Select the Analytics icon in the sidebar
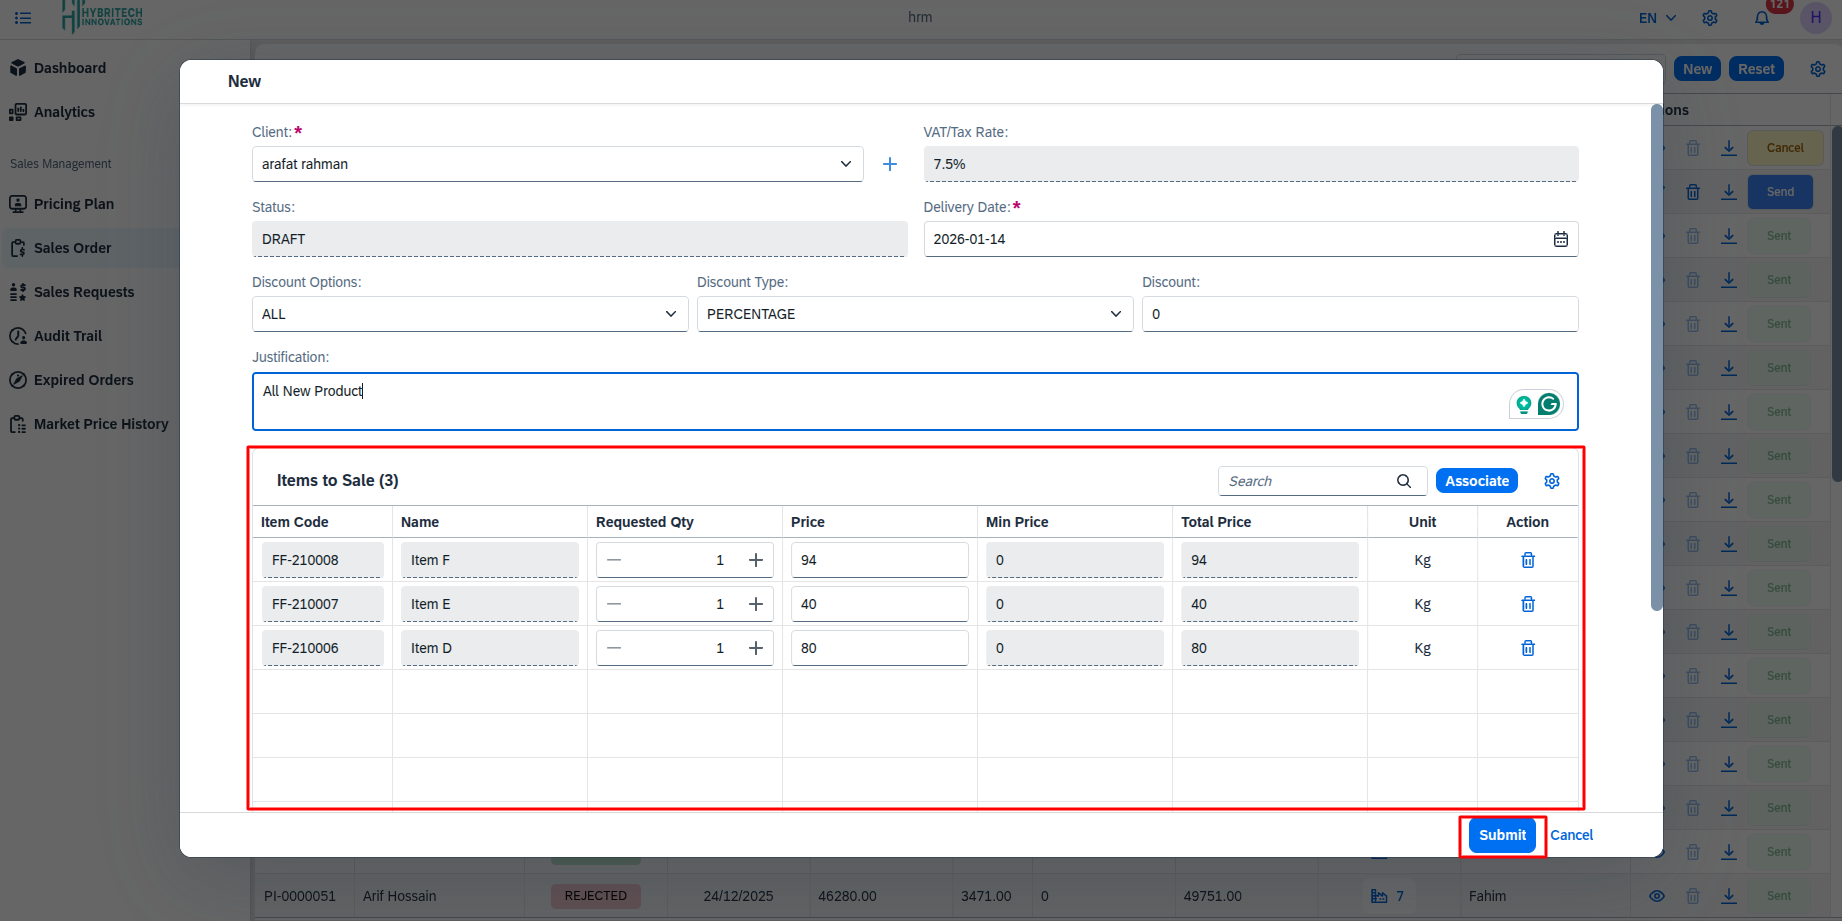The height and width of the screenshot is (921, 1842). coord(18,111)
